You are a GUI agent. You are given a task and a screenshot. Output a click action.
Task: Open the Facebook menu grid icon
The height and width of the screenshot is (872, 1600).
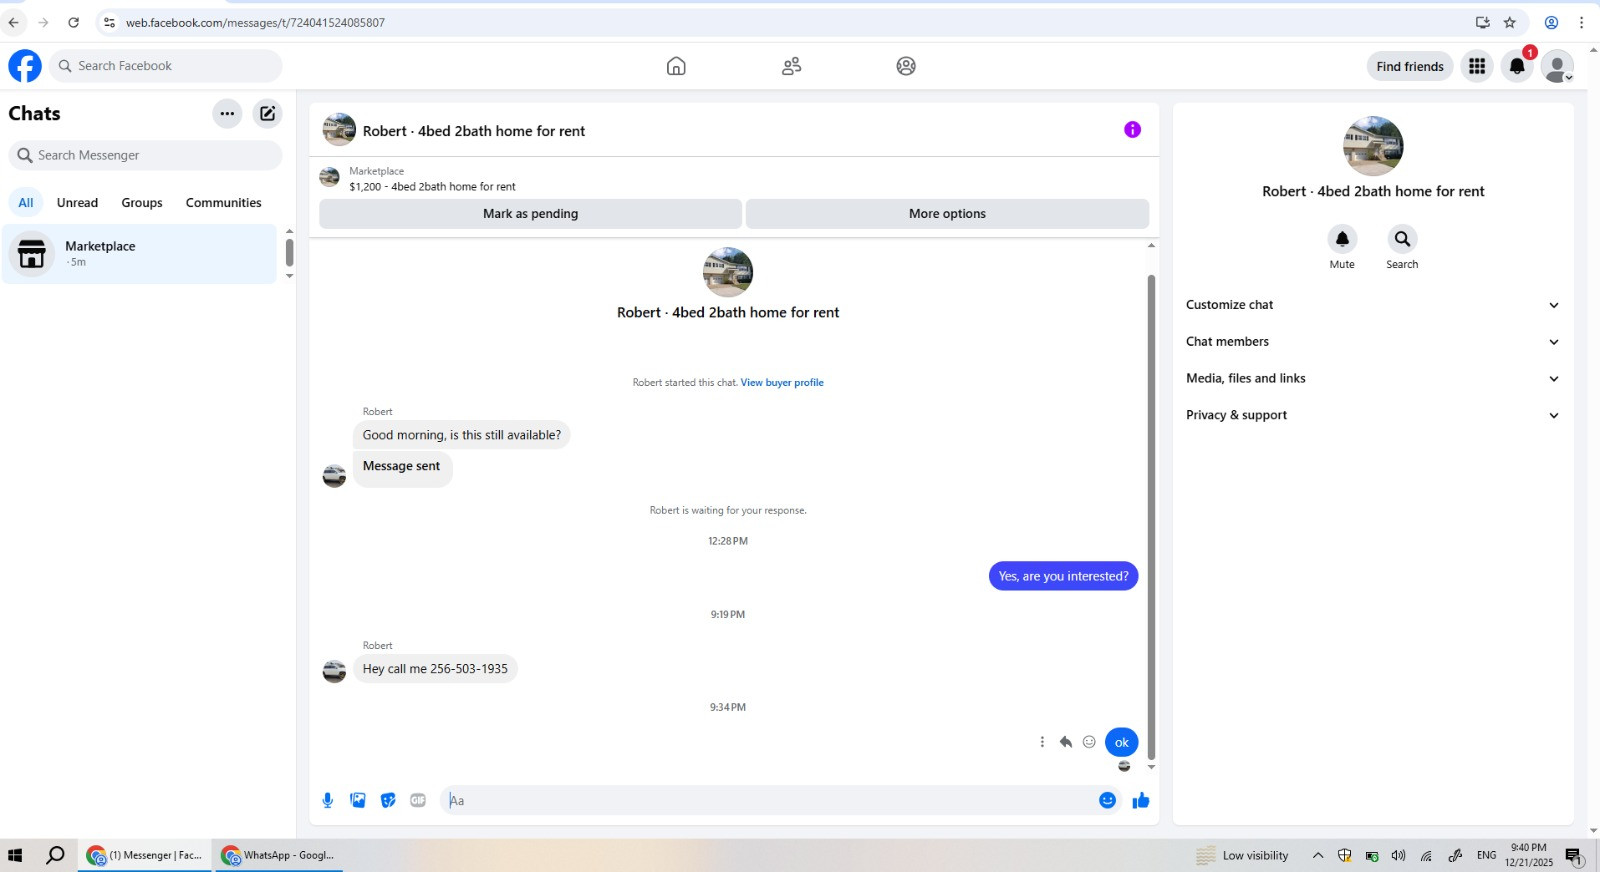coord(1477,66)
